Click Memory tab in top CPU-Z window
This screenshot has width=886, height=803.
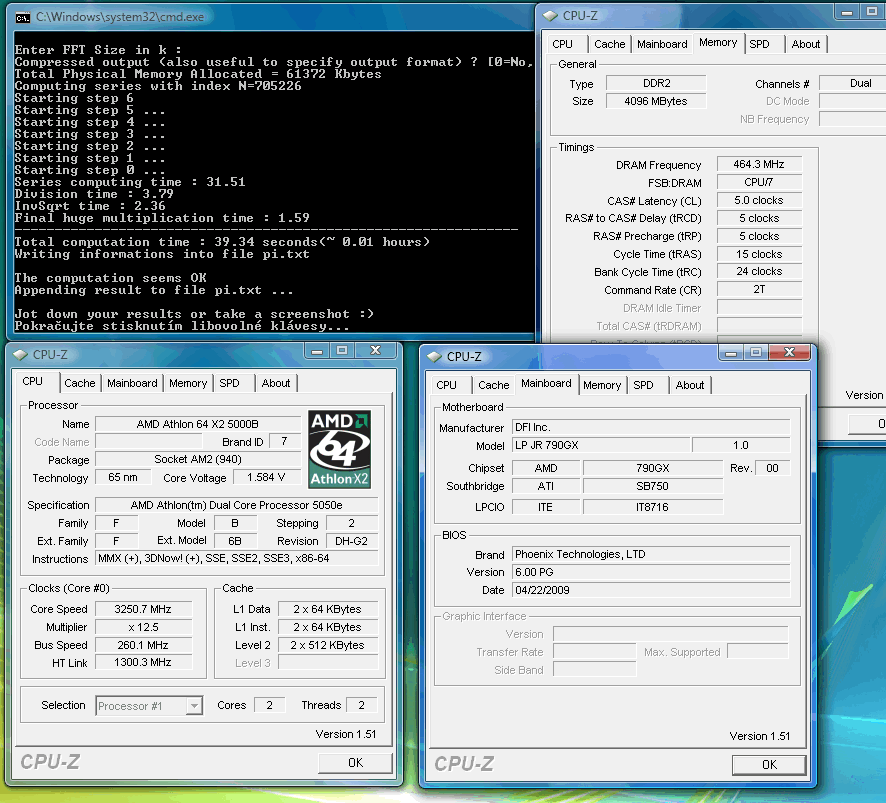[718, 42]
